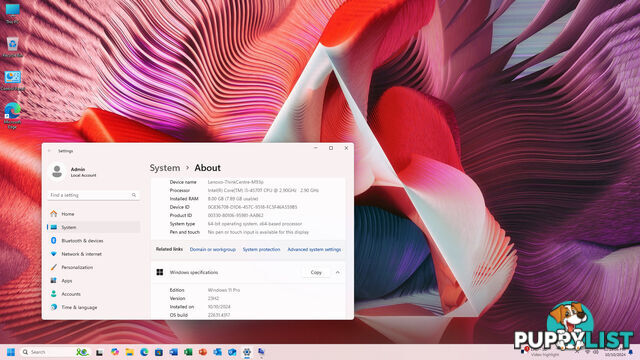Maximize the Settings window

(331, 148)
